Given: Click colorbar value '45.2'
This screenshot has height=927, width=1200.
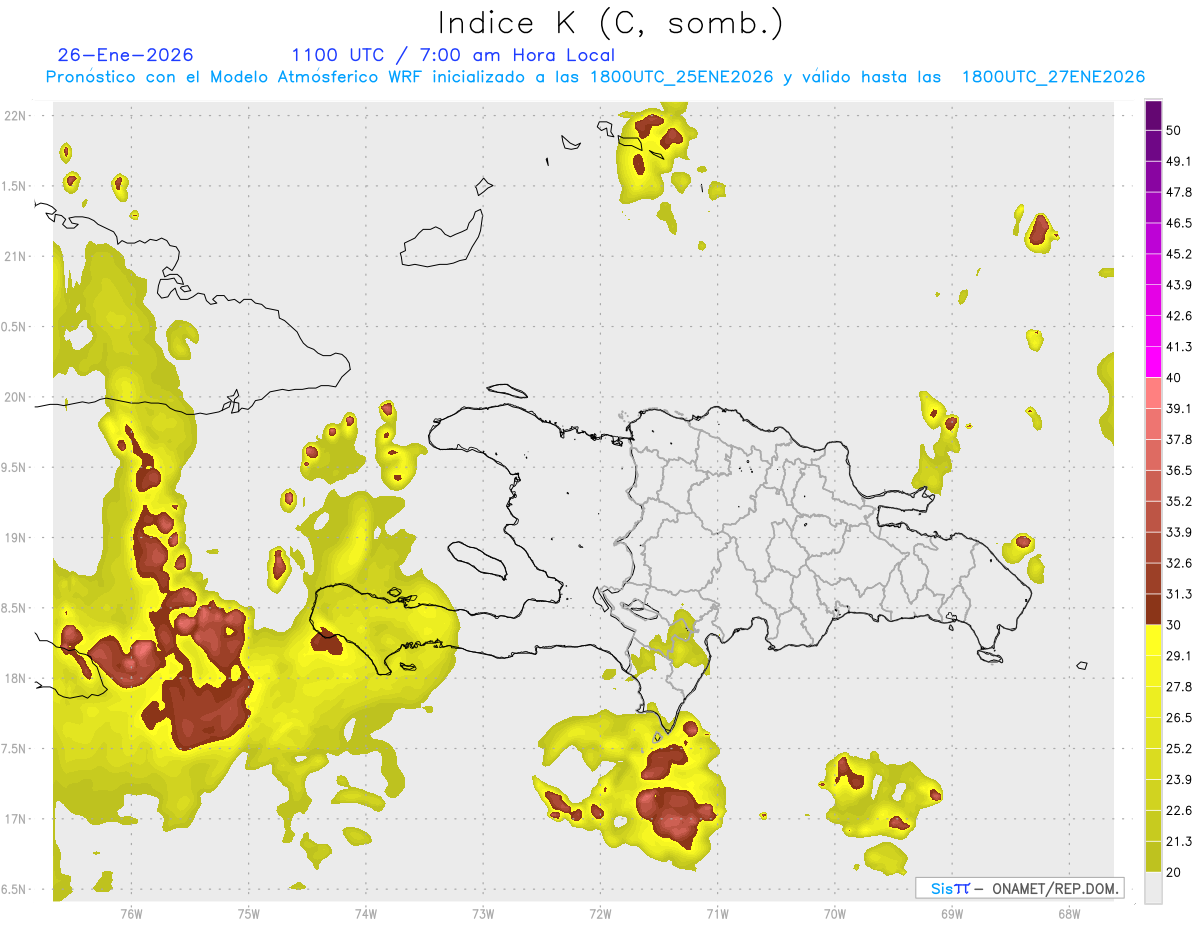Looking at the screenshot, I should [x=1178, y=254].
